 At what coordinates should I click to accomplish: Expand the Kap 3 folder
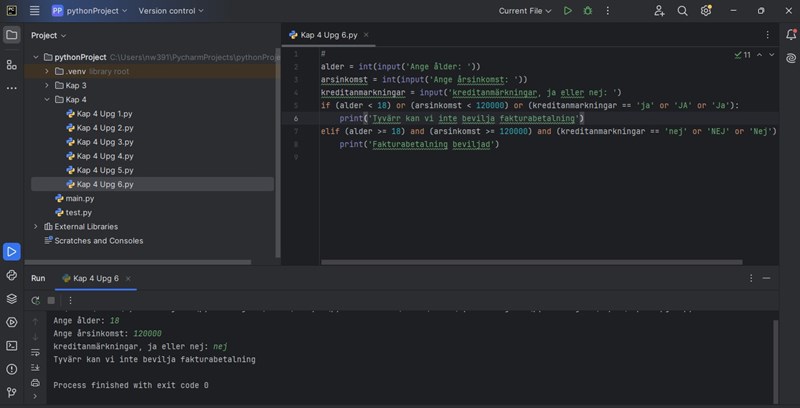47,86
